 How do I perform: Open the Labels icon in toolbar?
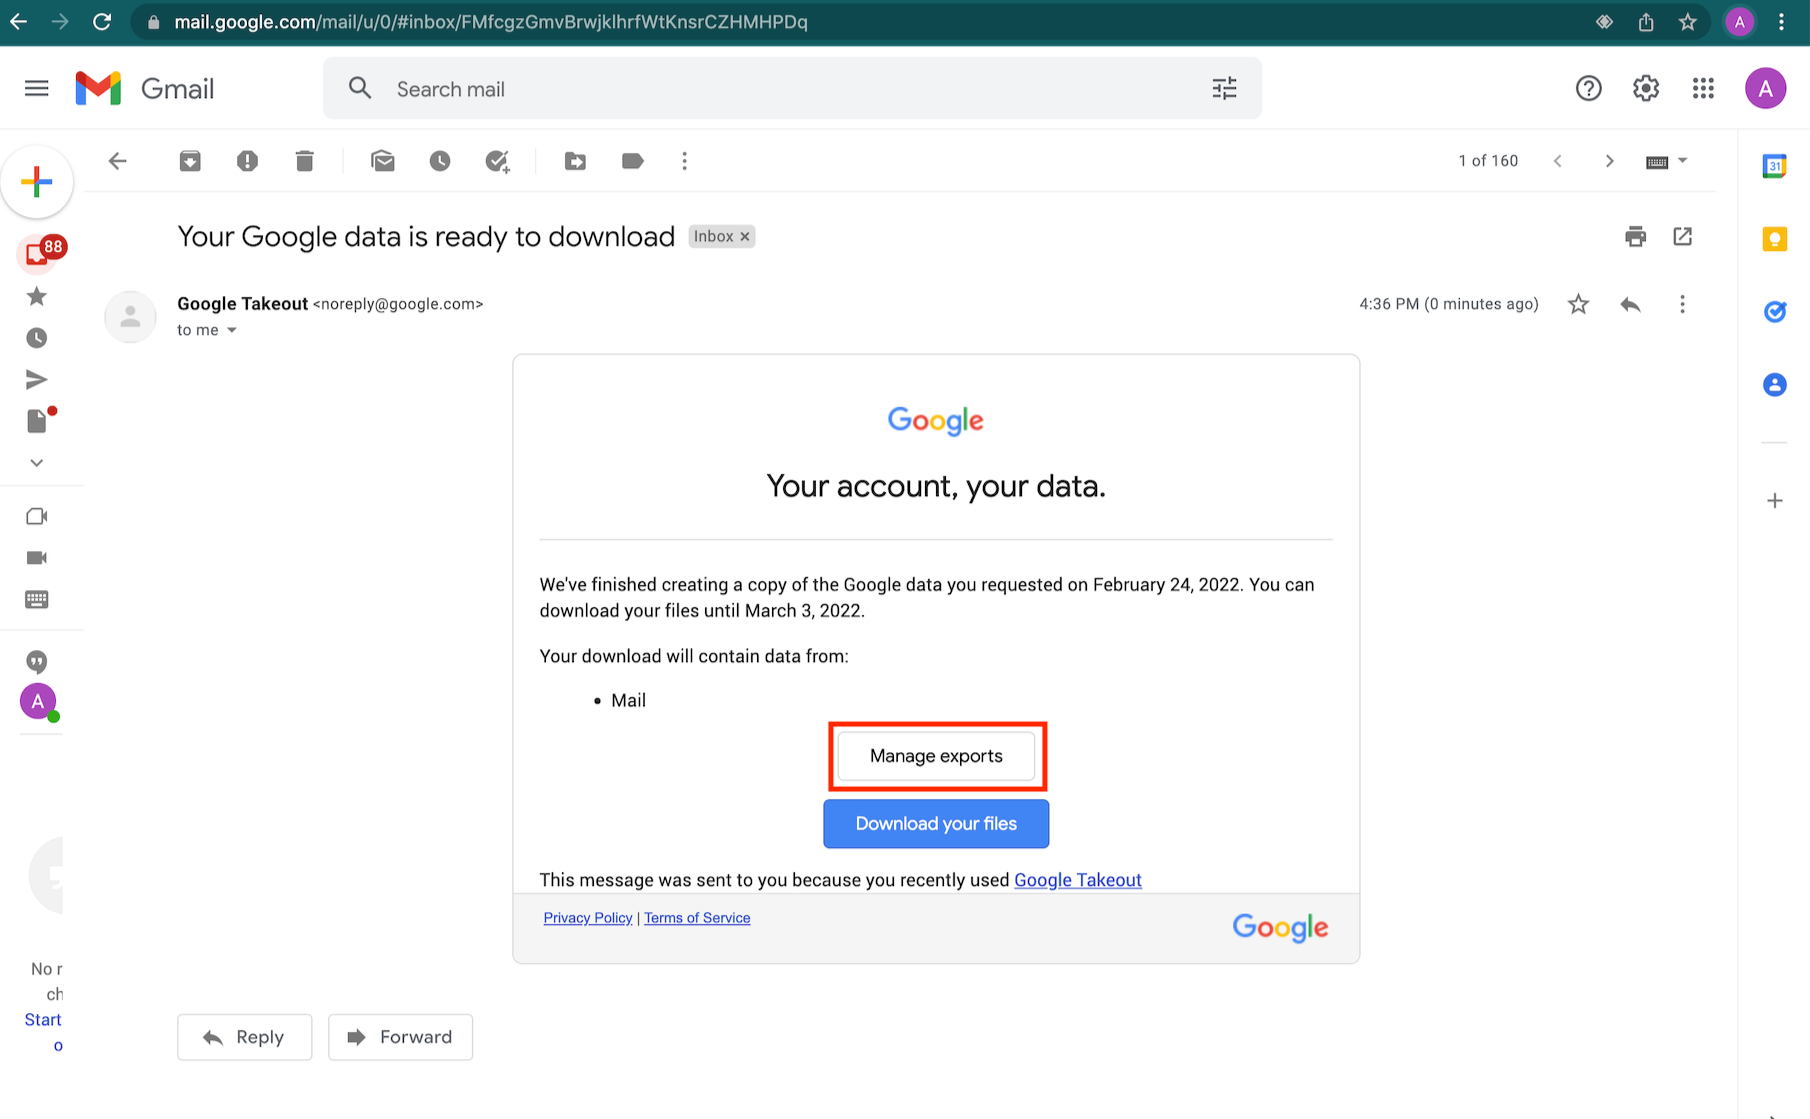632,161
